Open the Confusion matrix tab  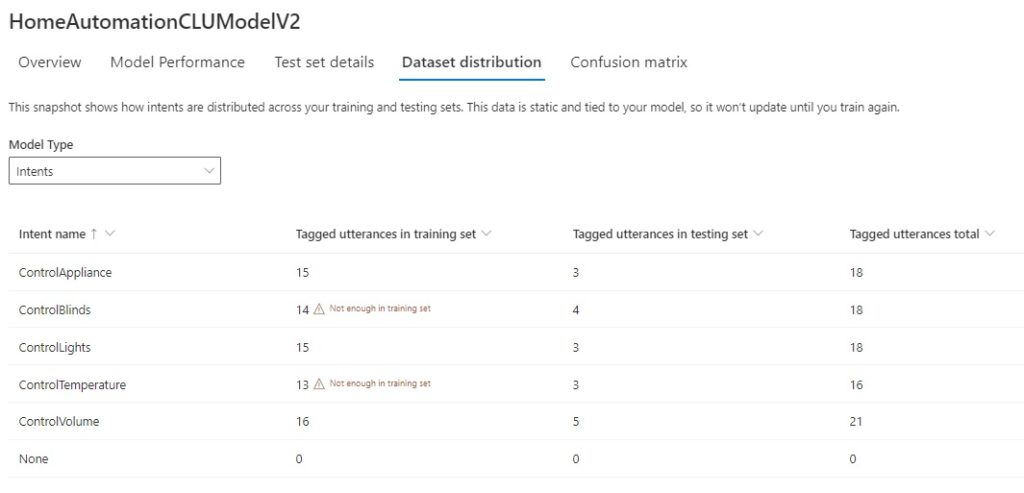(628, 62)
